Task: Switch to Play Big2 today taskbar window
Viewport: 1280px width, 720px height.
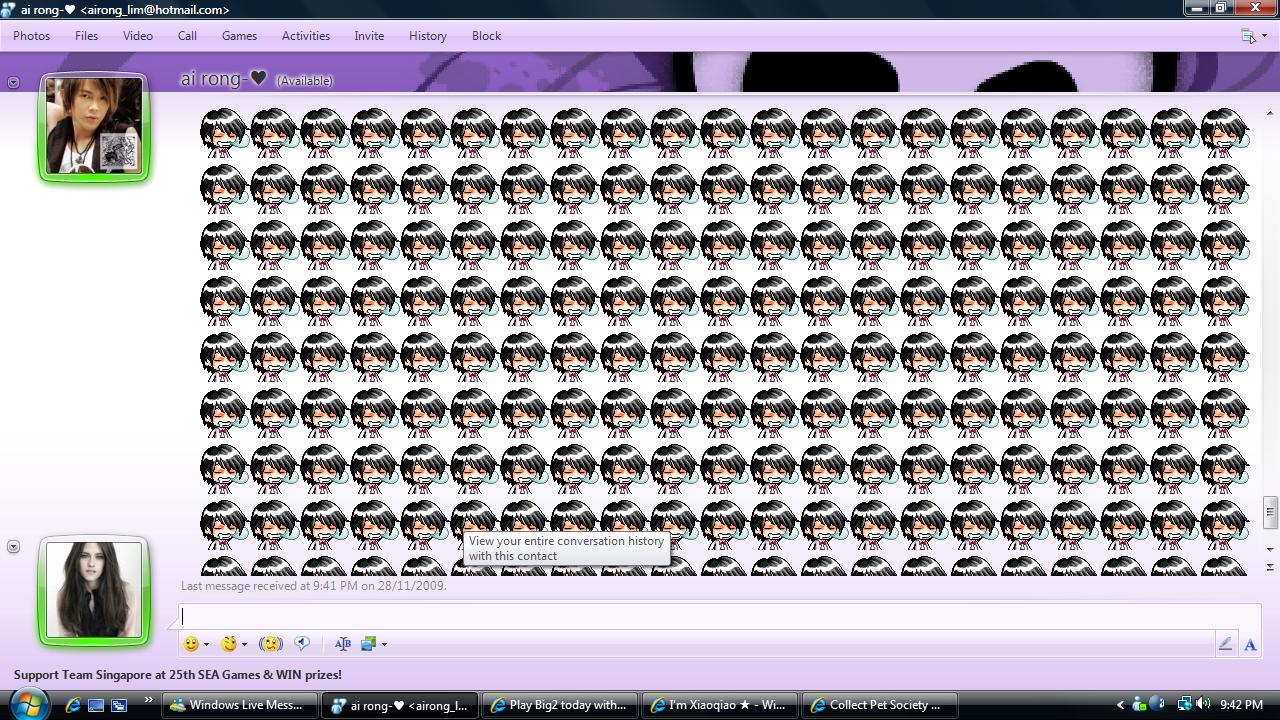Action: (x=560, y=705)
